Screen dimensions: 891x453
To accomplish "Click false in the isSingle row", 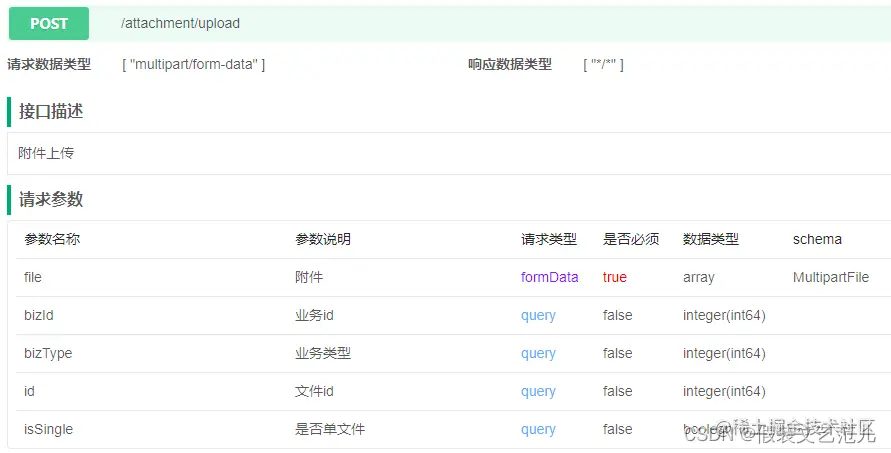I will point(618,429).
